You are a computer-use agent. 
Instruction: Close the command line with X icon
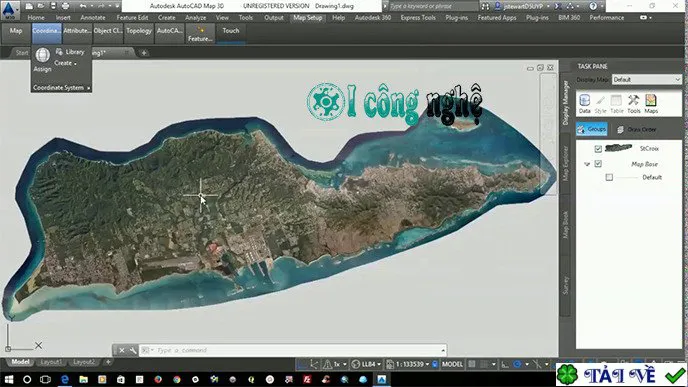(122, 350)
